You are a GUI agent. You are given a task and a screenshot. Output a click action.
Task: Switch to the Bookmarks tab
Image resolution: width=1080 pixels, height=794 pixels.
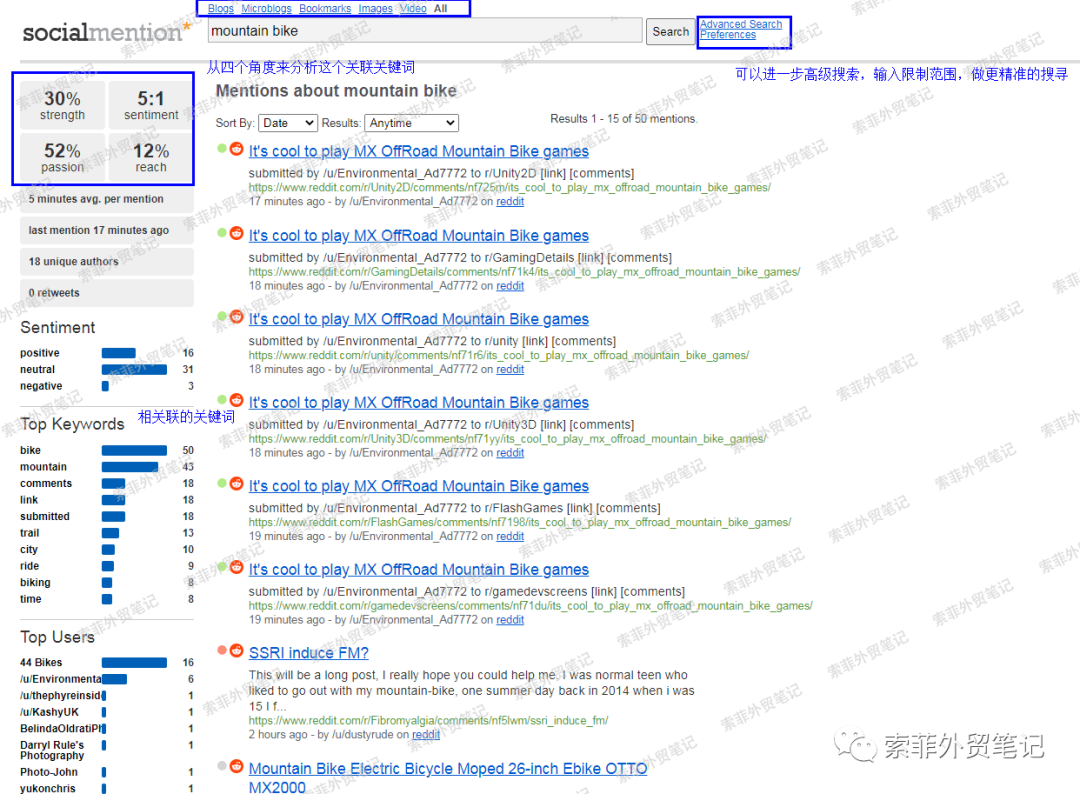(x=325, y=8)
